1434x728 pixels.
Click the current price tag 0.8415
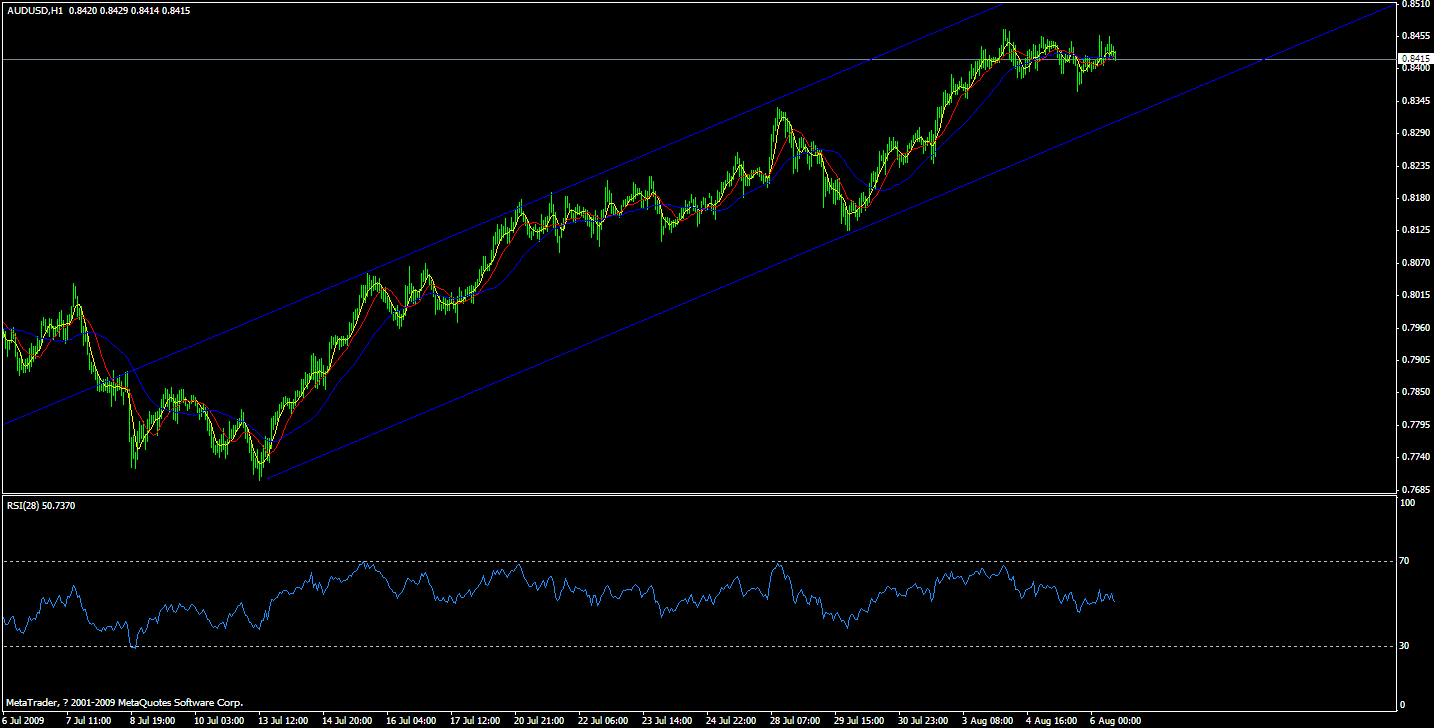(1414, 58)
